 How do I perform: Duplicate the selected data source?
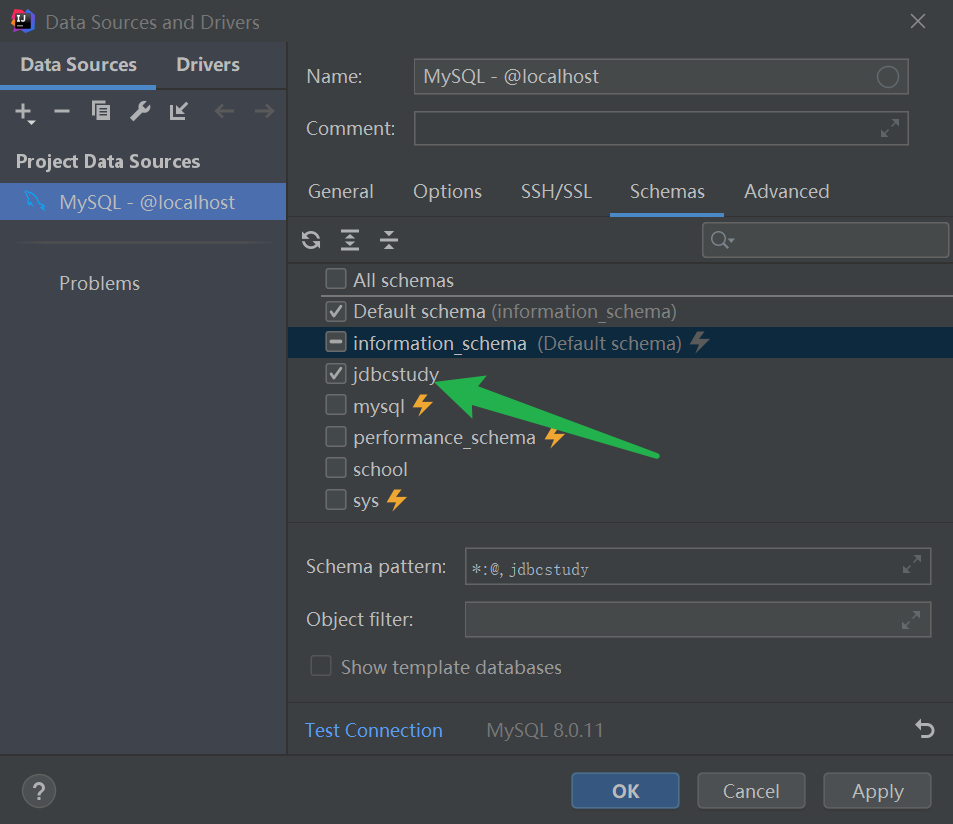[101, 111]
